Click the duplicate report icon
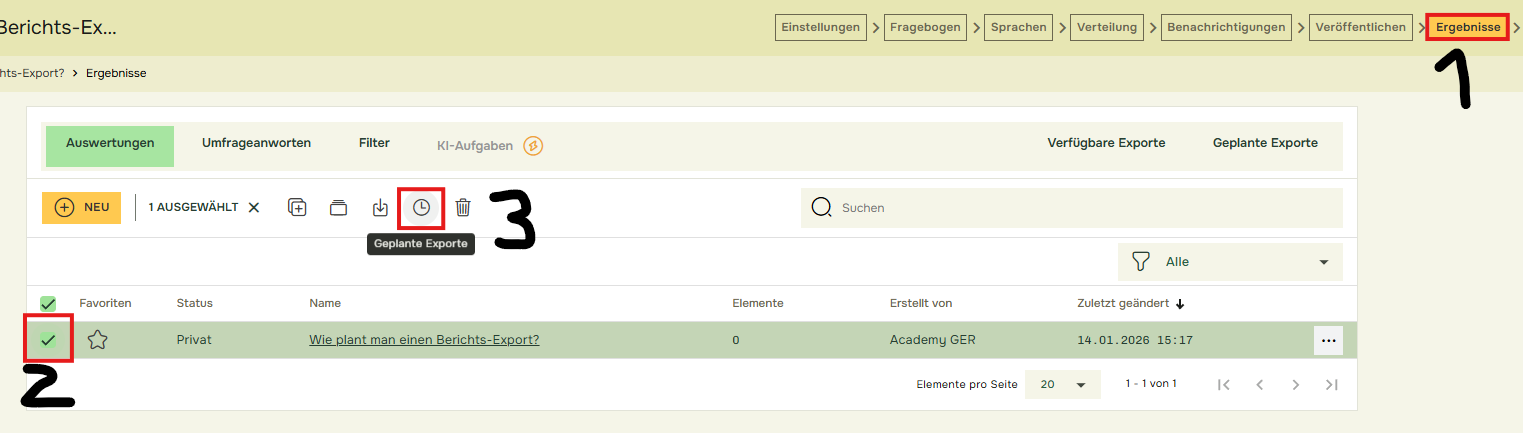 297,207
